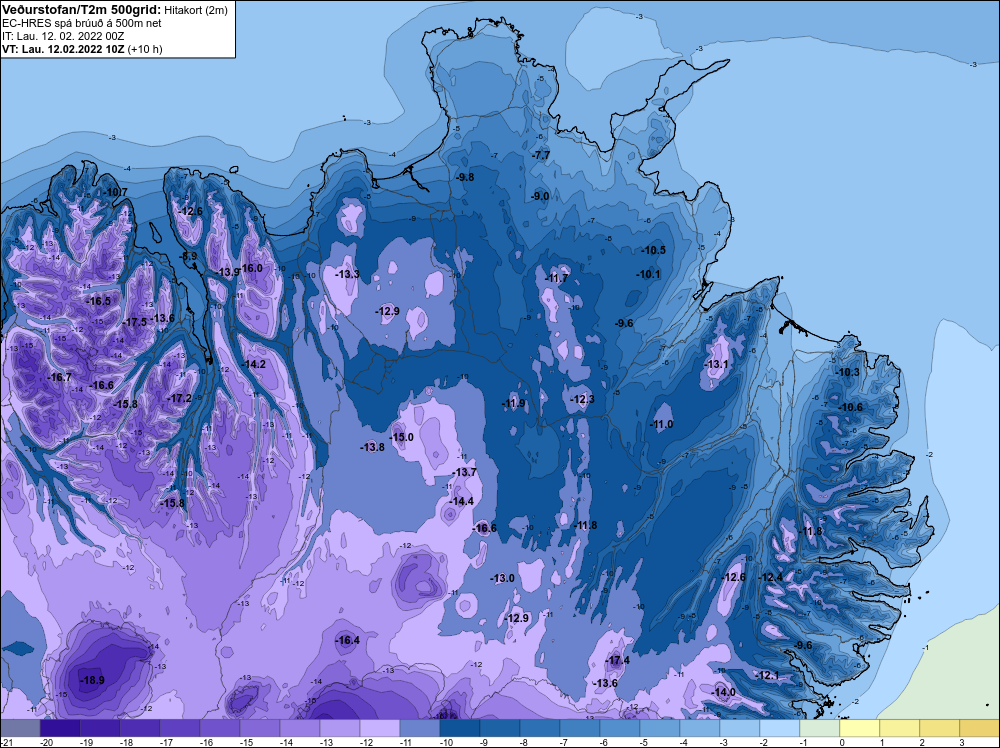
Task: Click the 'IT: Lau. 12. 02. 2022 00Z' line
Action: tap(62, 36)
